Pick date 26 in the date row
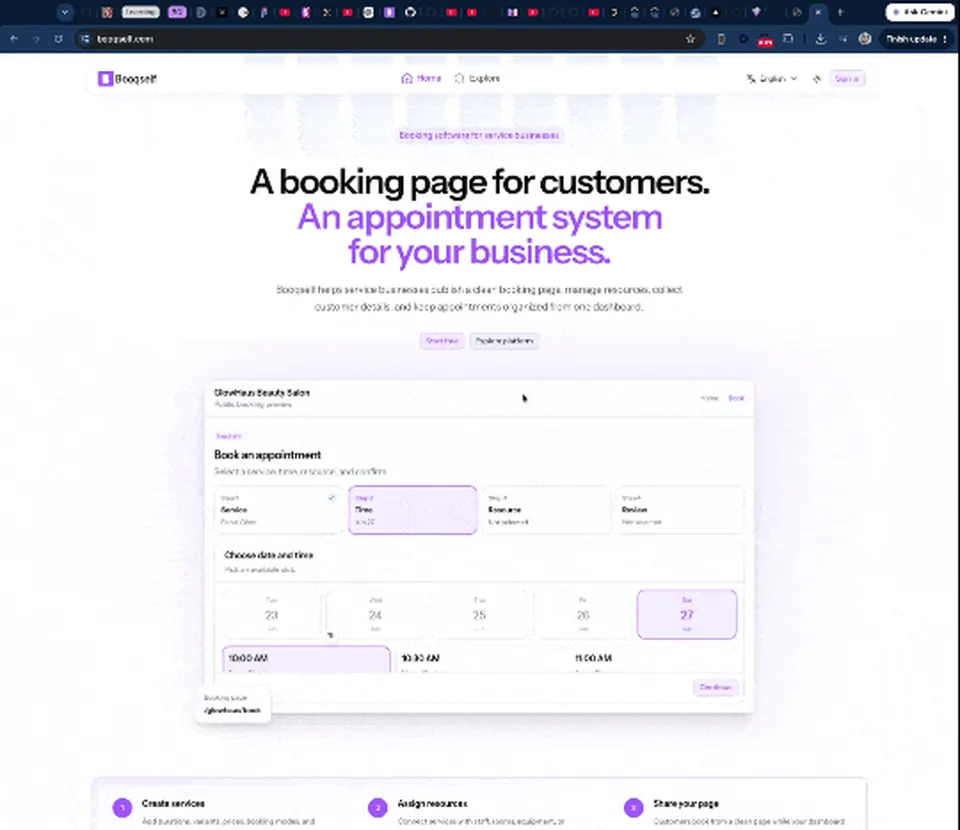960x830 pixels. [x=583, y=615]
